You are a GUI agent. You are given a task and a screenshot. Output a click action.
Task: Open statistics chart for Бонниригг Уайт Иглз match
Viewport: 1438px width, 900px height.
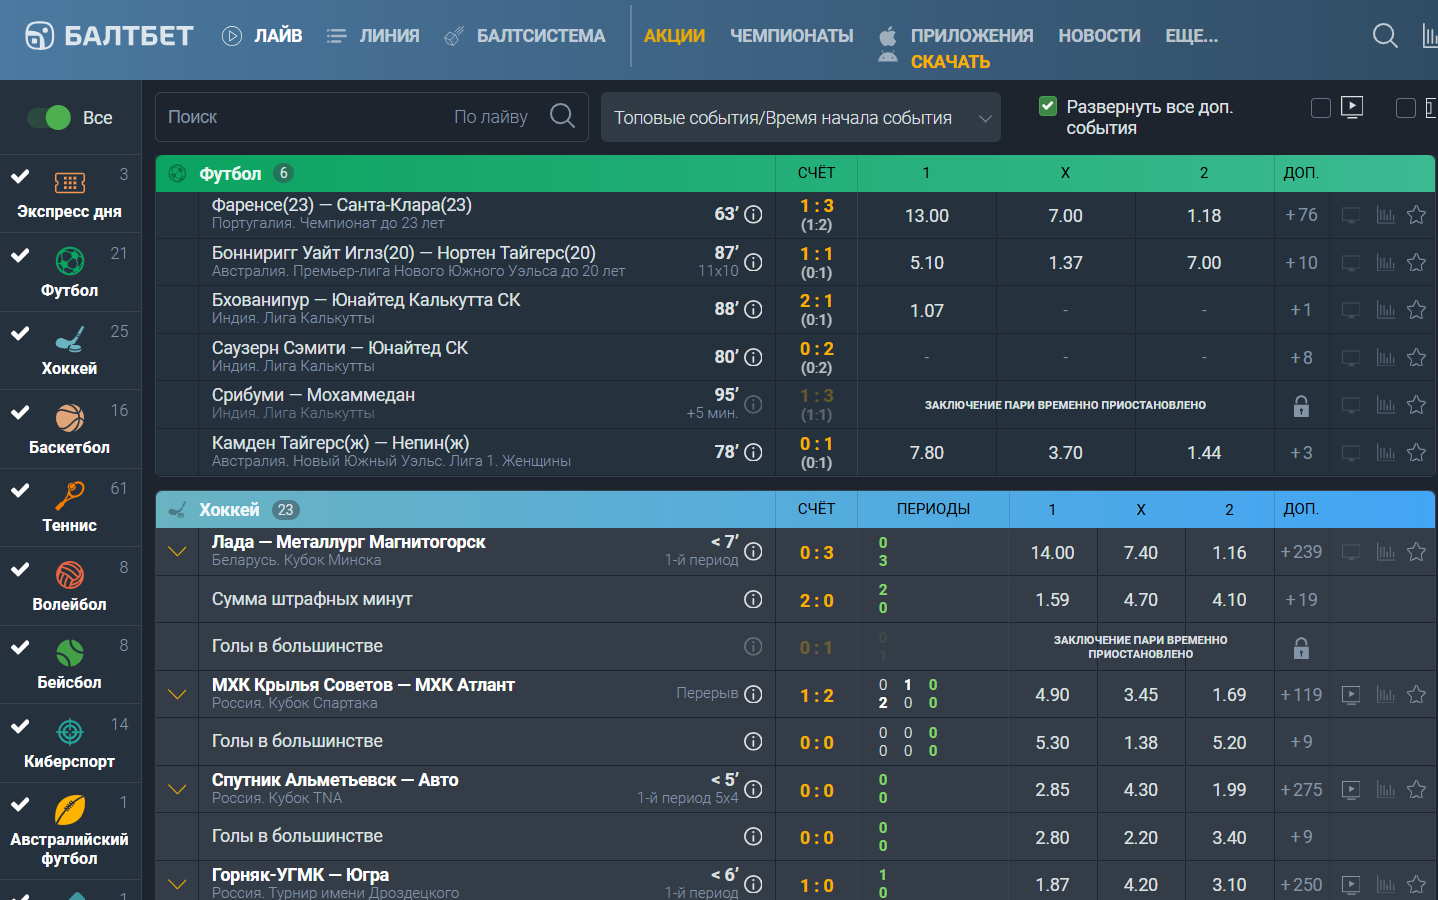point(1385,263)
